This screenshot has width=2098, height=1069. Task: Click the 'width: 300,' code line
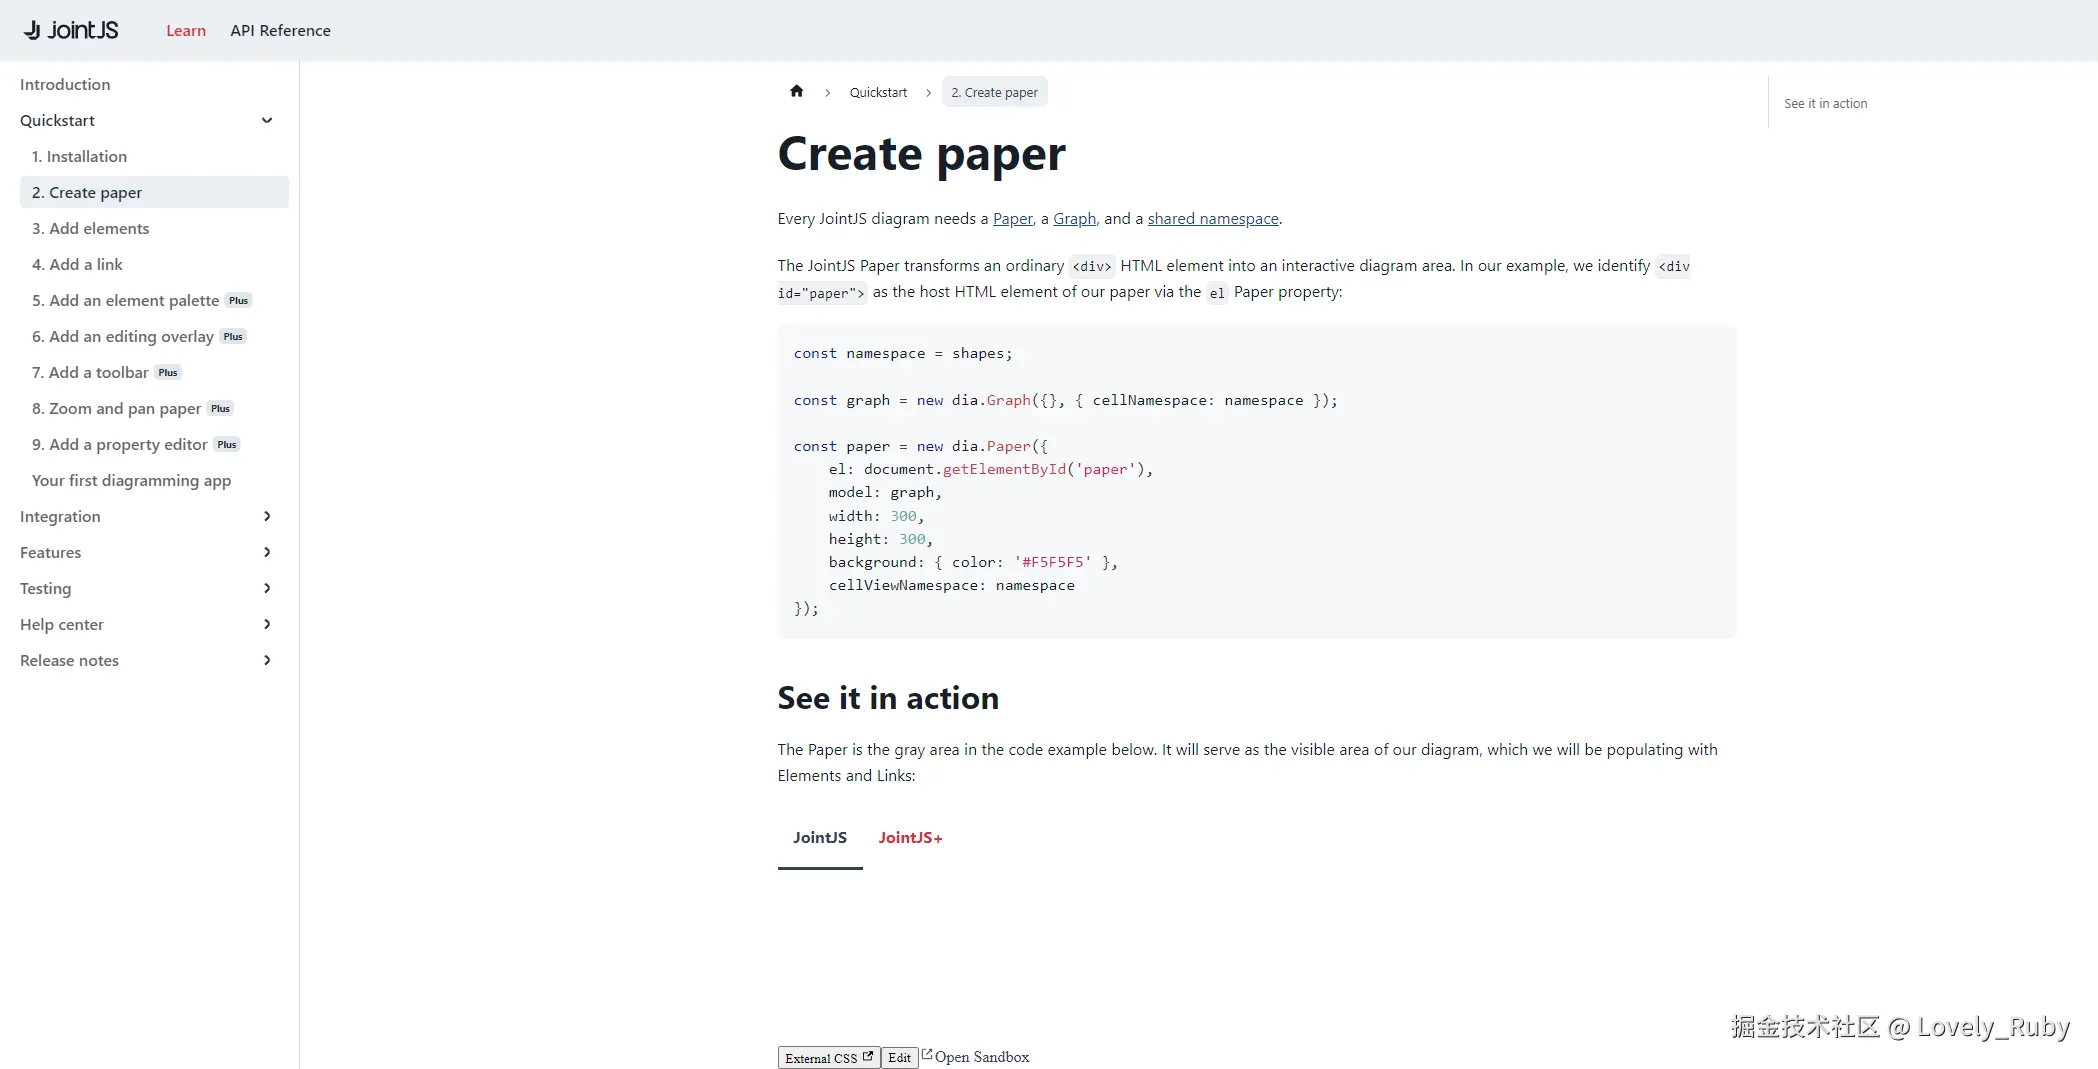(x=876, y=516)
